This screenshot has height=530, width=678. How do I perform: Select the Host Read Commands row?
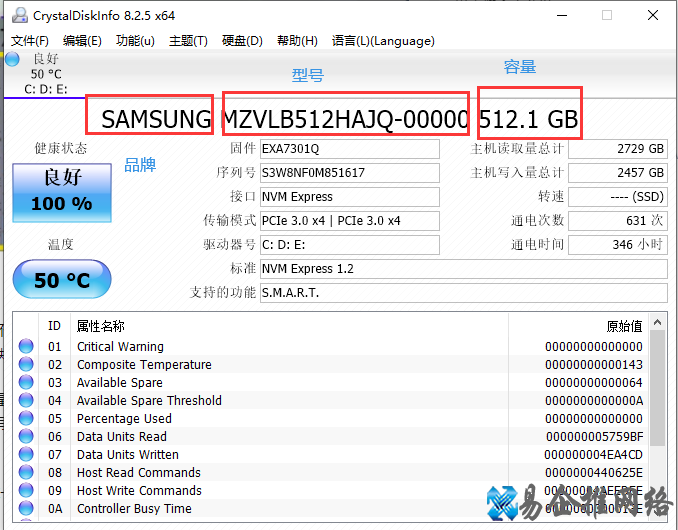331,473
